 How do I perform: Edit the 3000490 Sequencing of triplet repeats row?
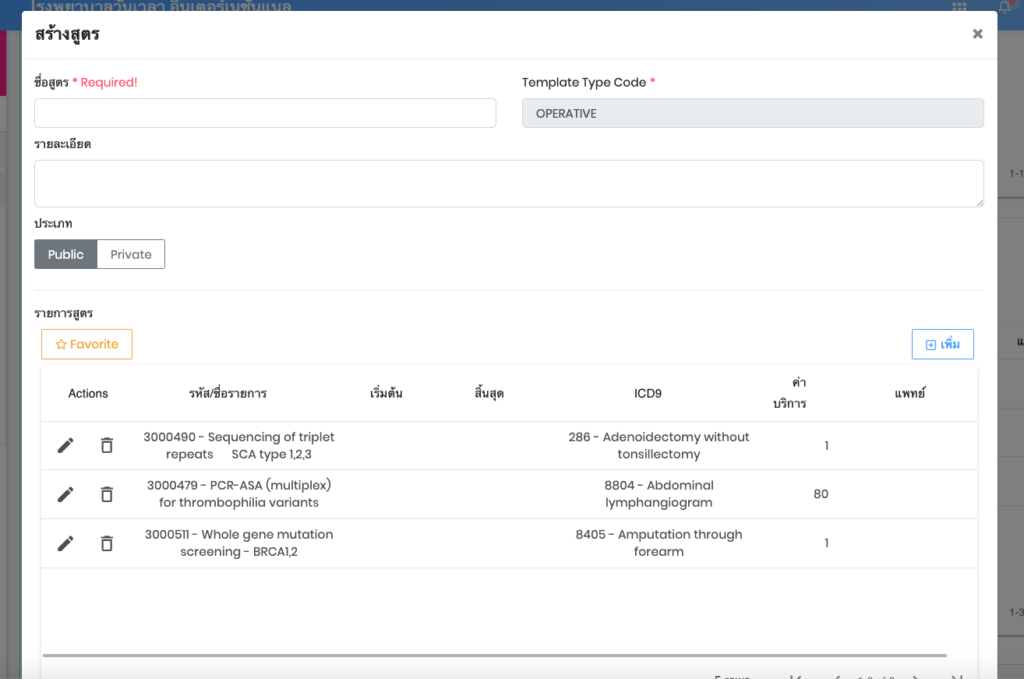click(x=66, y=446)
